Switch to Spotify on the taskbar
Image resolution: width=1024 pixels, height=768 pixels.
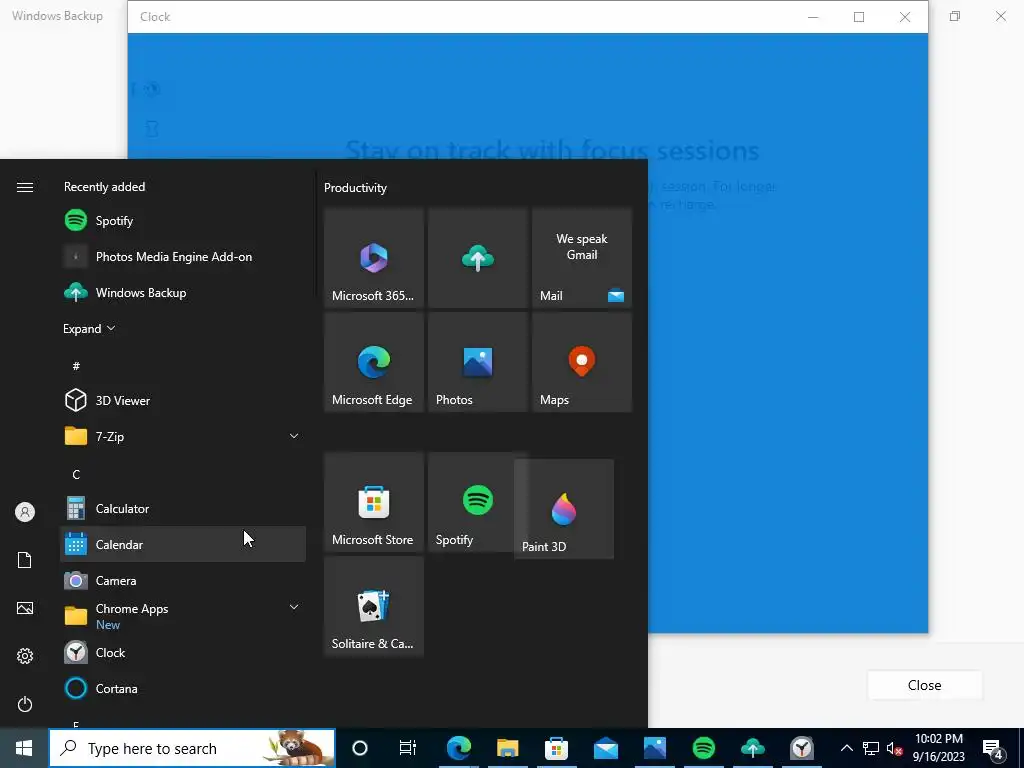[703, 748]
